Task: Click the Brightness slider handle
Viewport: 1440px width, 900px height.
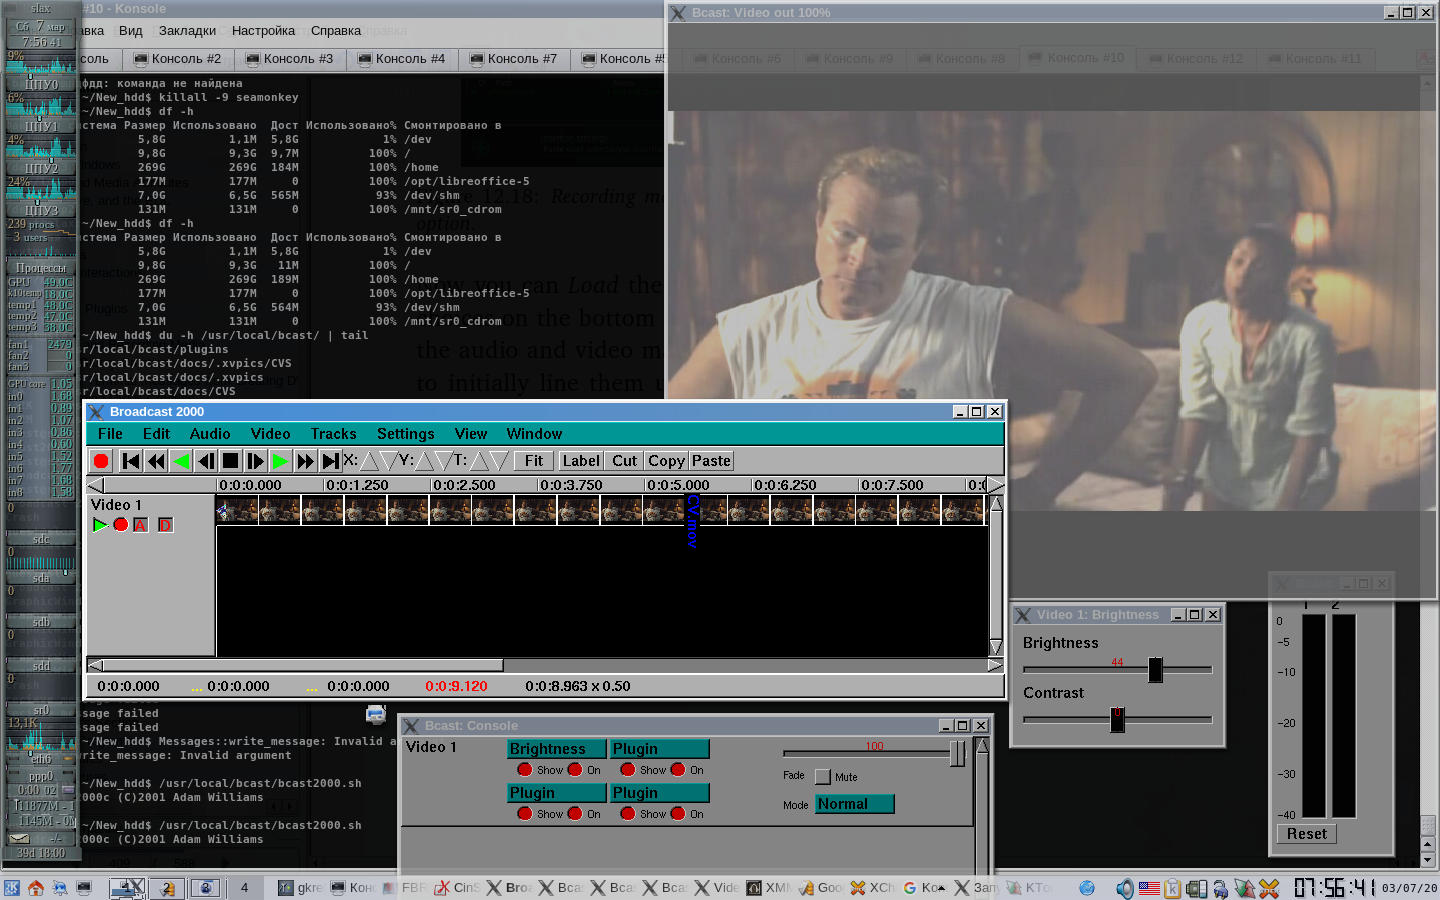Action: [x=1155, y=670]
